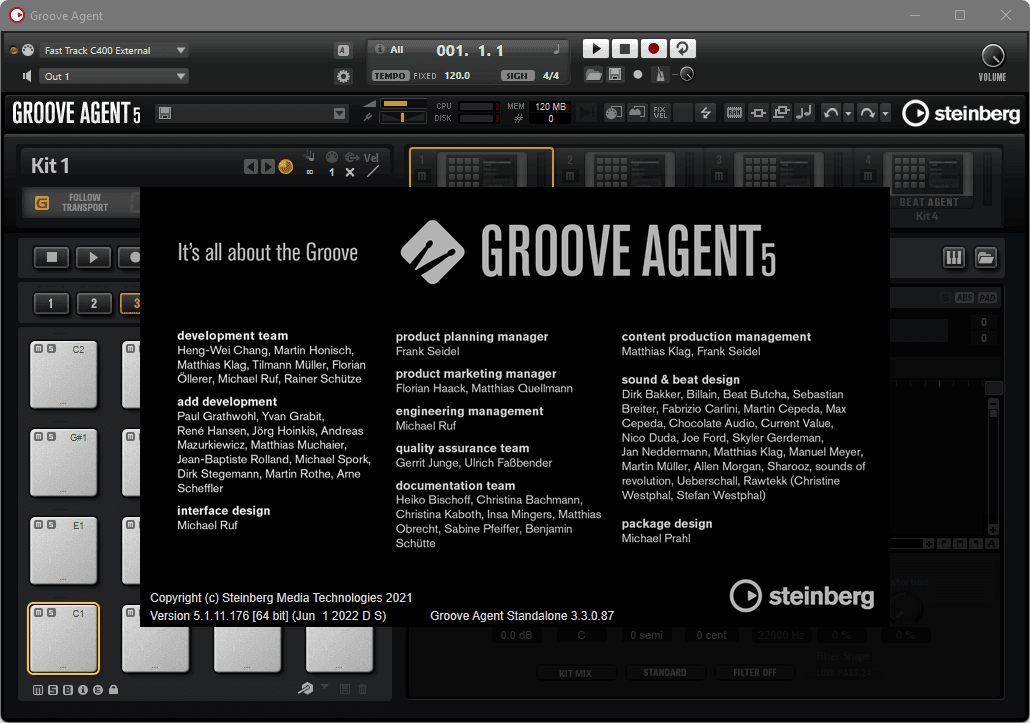Open the settings gear icon
The height and width of the screenshot is (723, 1030).
pos(343,76)
